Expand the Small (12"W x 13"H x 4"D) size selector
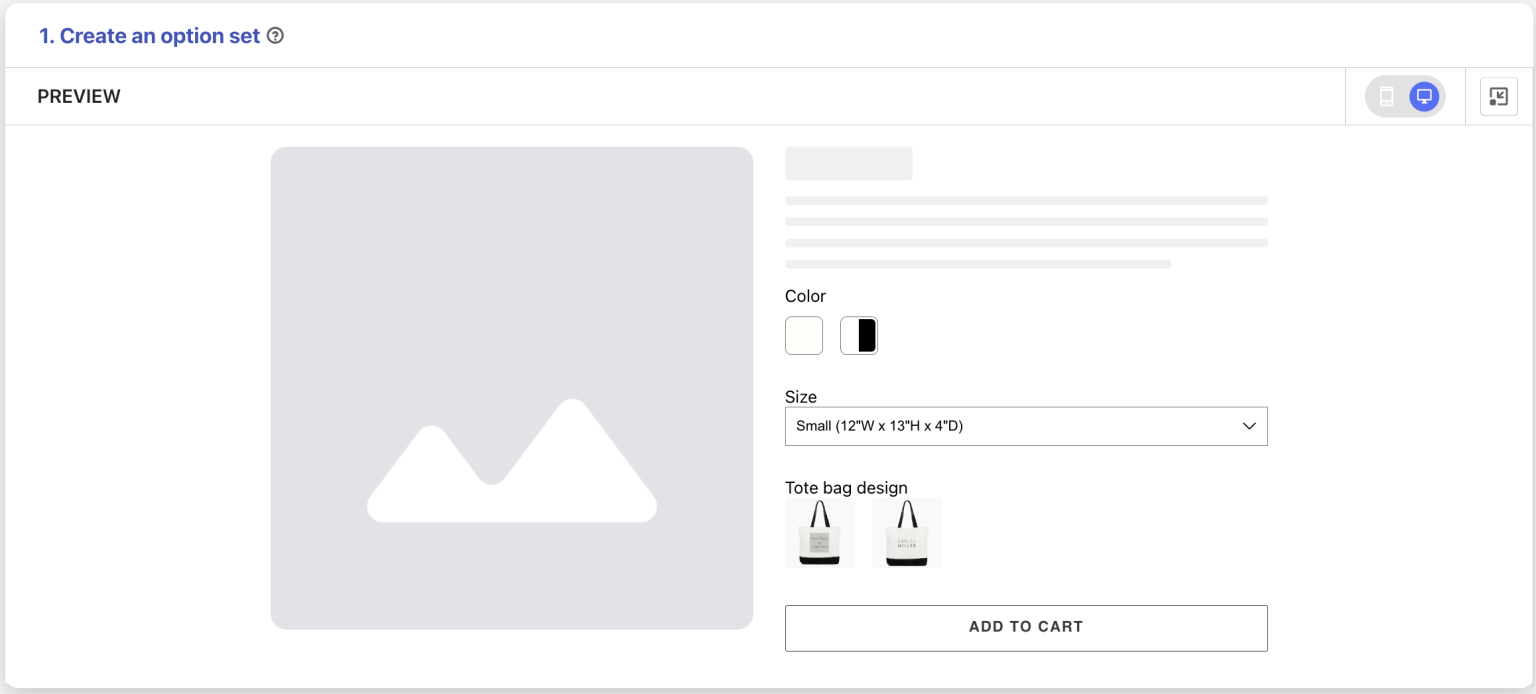This screenshot has width=1536, height=694. [1026, 426]
